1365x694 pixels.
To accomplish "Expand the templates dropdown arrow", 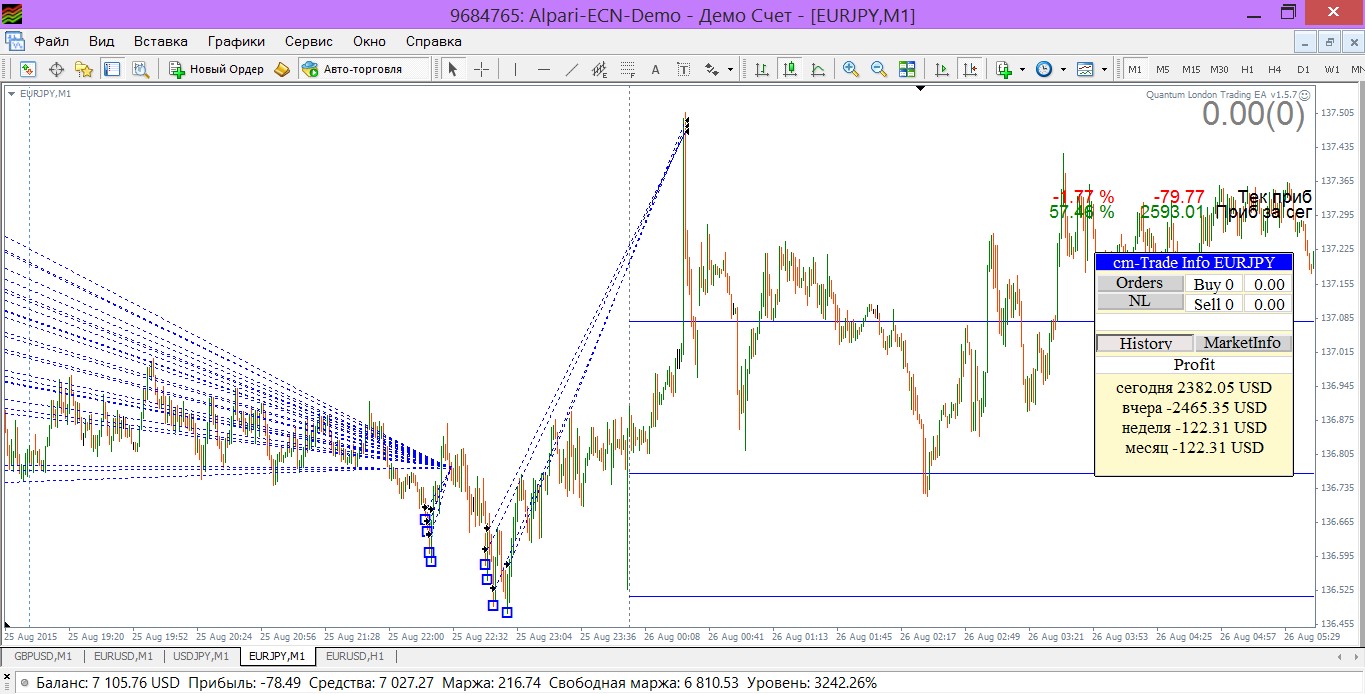I will pos(1104,70).
